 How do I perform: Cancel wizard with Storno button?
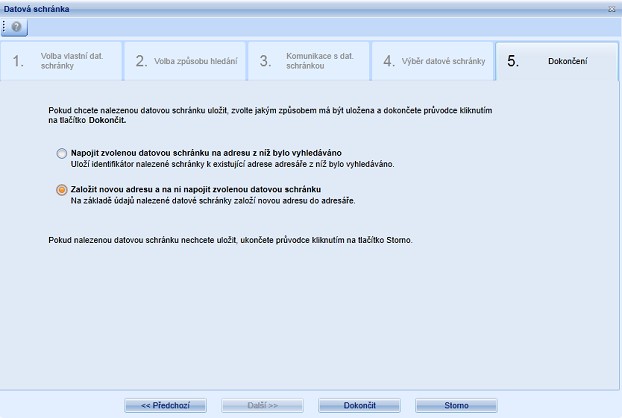456,405
